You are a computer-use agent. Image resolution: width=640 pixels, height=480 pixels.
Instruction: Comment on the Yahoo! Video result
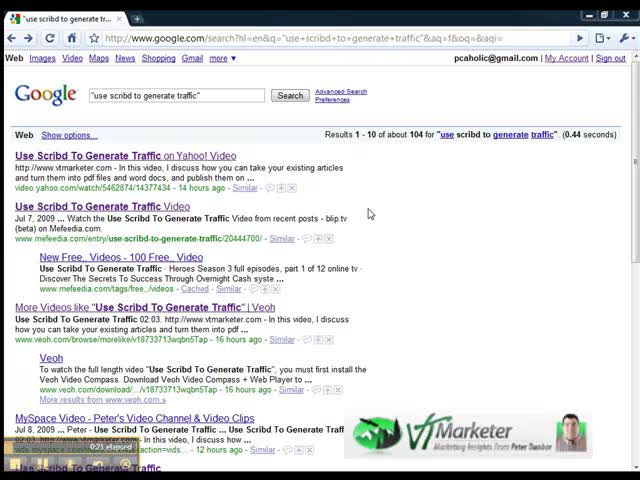click(270, 188)
